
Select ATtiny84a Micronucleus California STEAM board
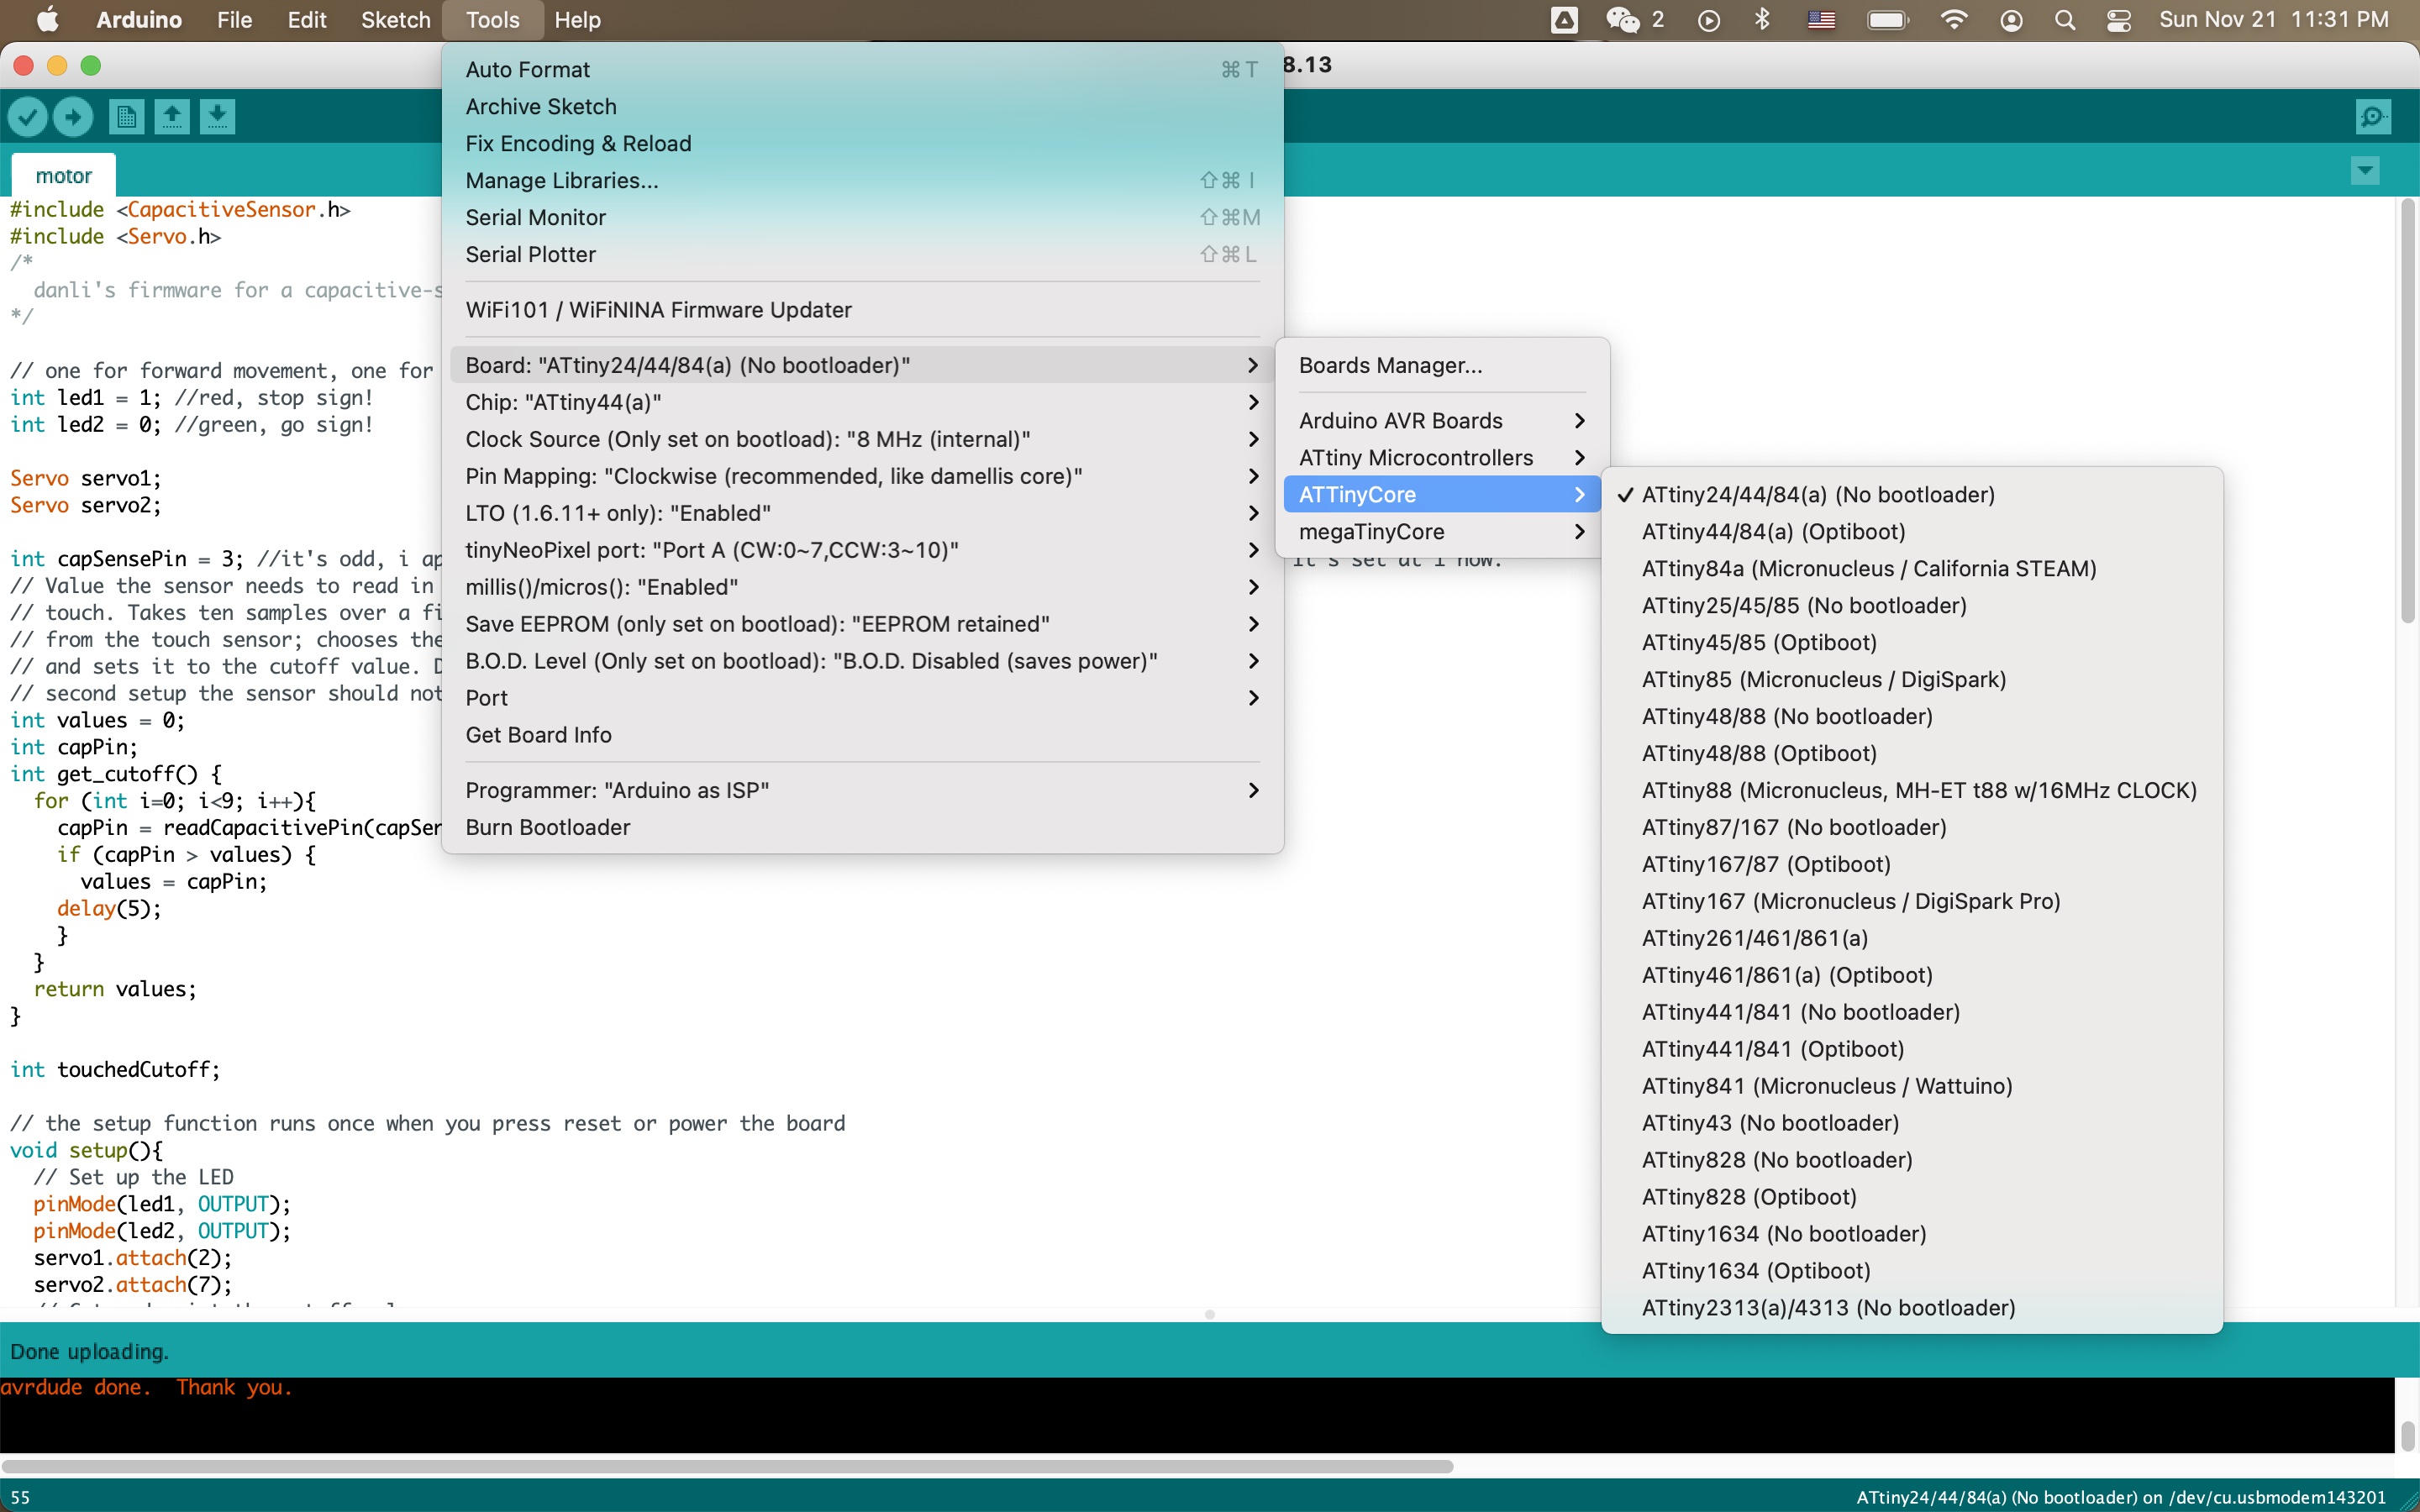pyautogui.click(x=1911, y=569)
